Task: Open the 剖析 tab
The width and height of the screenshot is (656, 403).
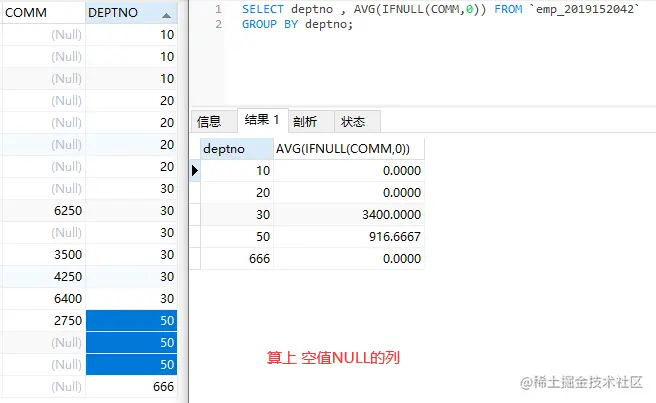Action: pos(311,122)
